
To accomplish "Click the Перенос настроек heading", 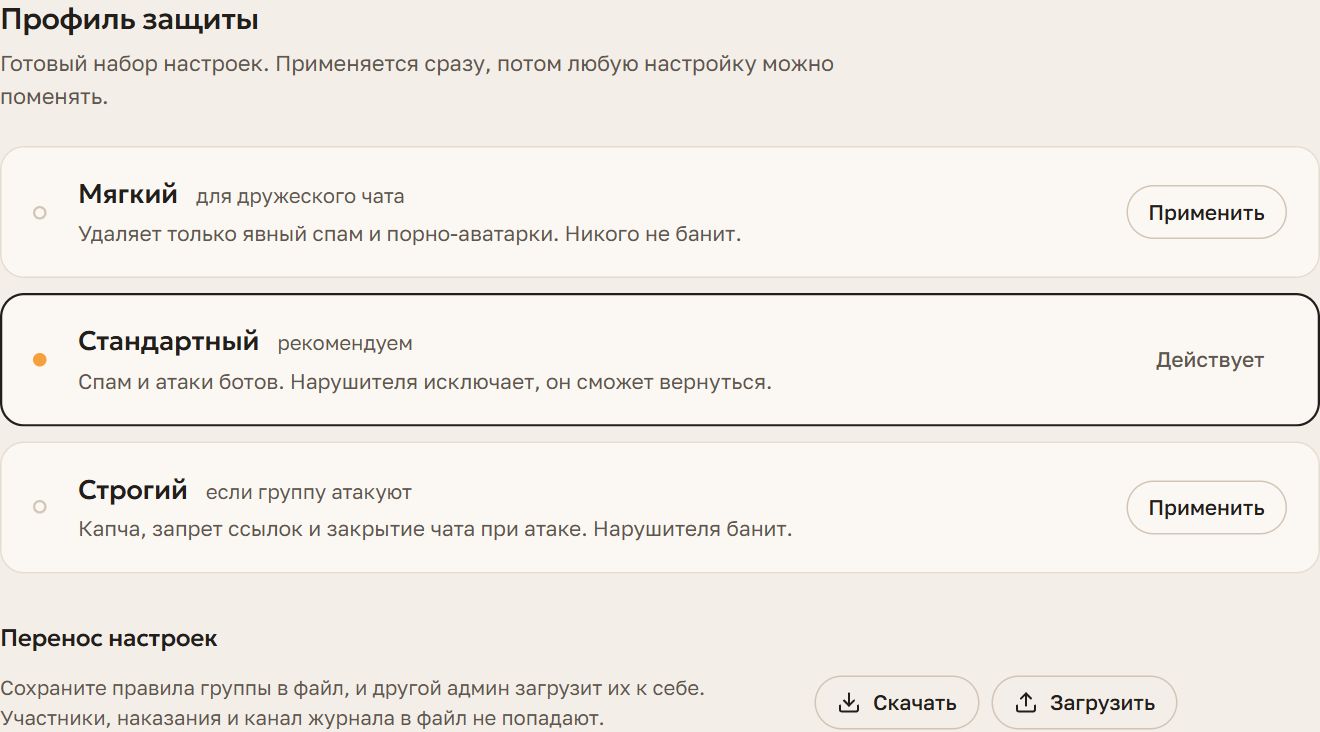I will (x=109, y=638).
